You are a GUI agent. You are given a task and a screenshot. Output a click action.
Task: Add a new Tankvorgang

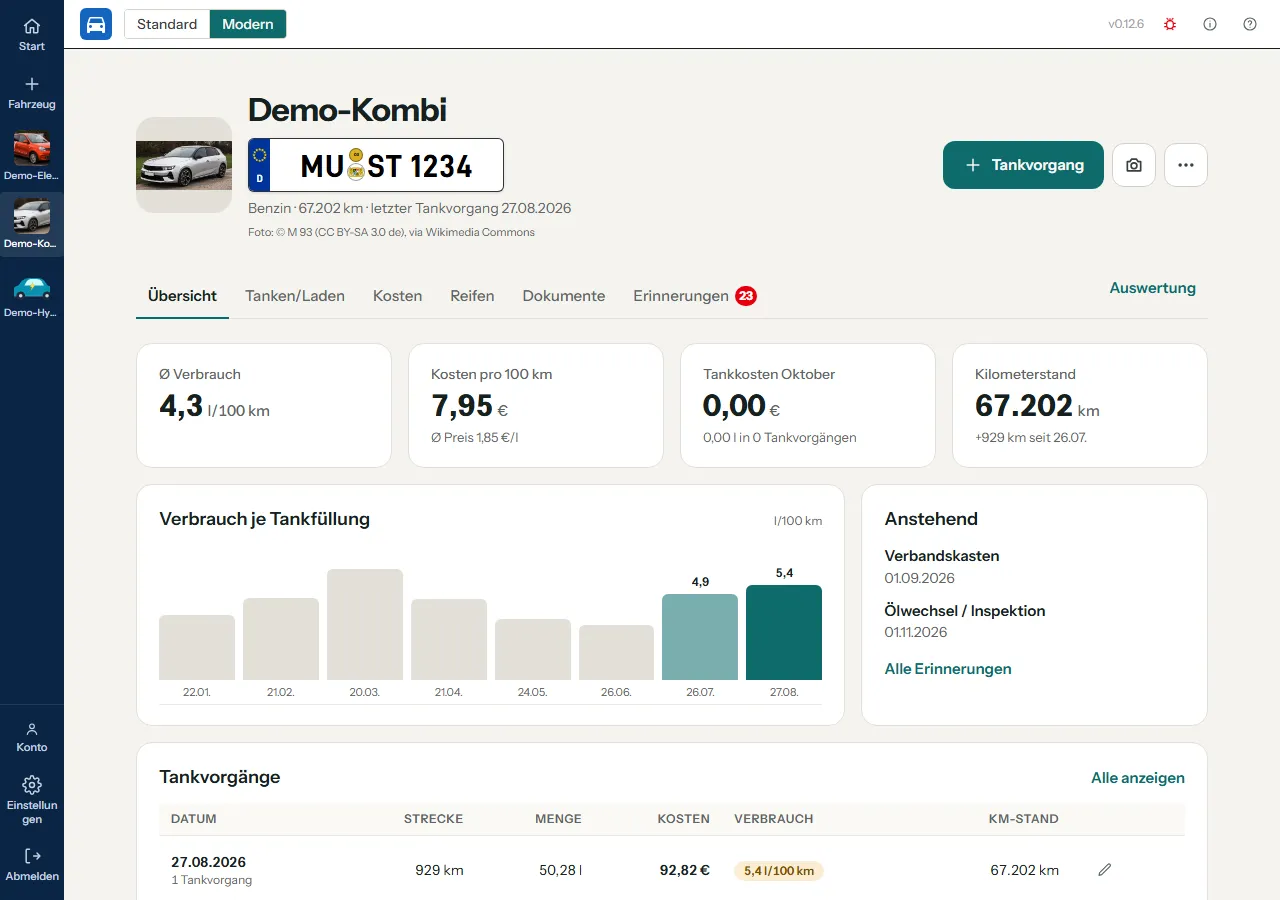click(1023, 165)
